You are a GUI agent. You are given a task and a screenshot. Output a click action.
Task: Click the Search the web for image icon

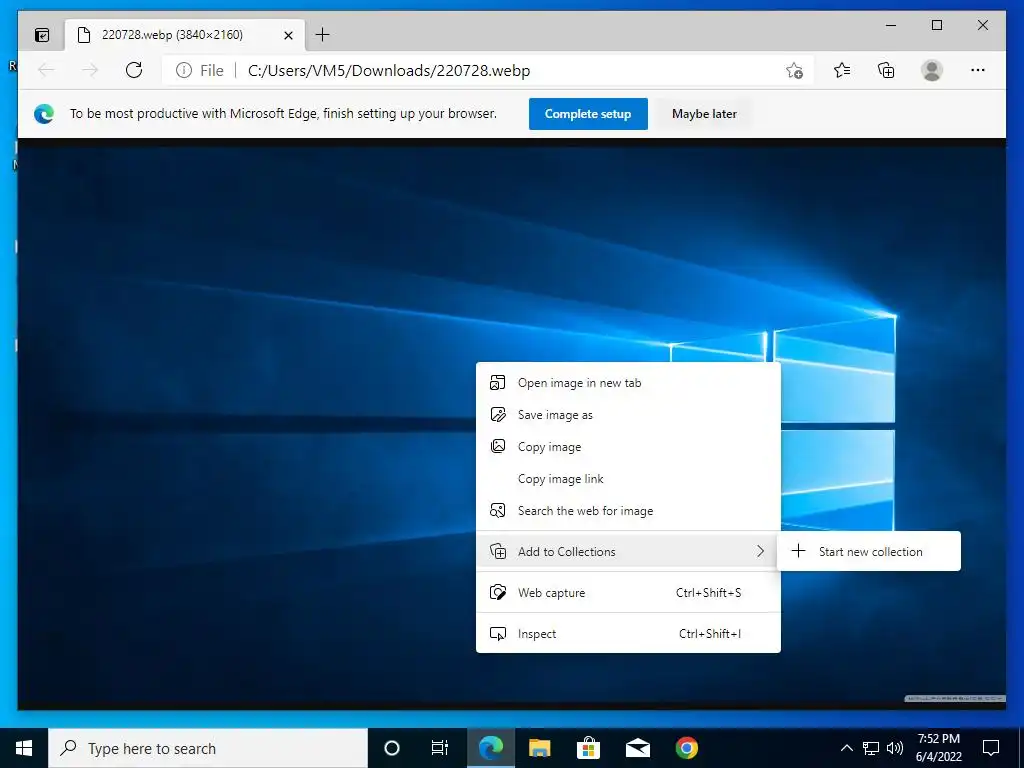(x=498, y=511)
